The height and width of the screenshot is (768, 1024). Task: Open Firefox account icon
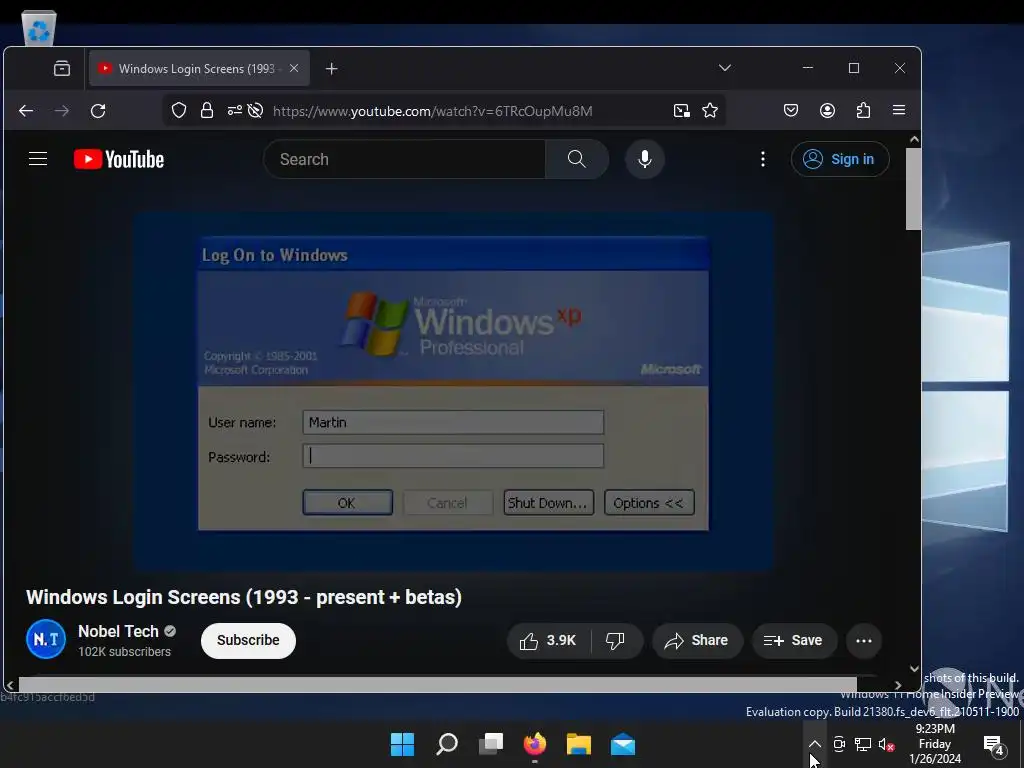tap(827, 110)
